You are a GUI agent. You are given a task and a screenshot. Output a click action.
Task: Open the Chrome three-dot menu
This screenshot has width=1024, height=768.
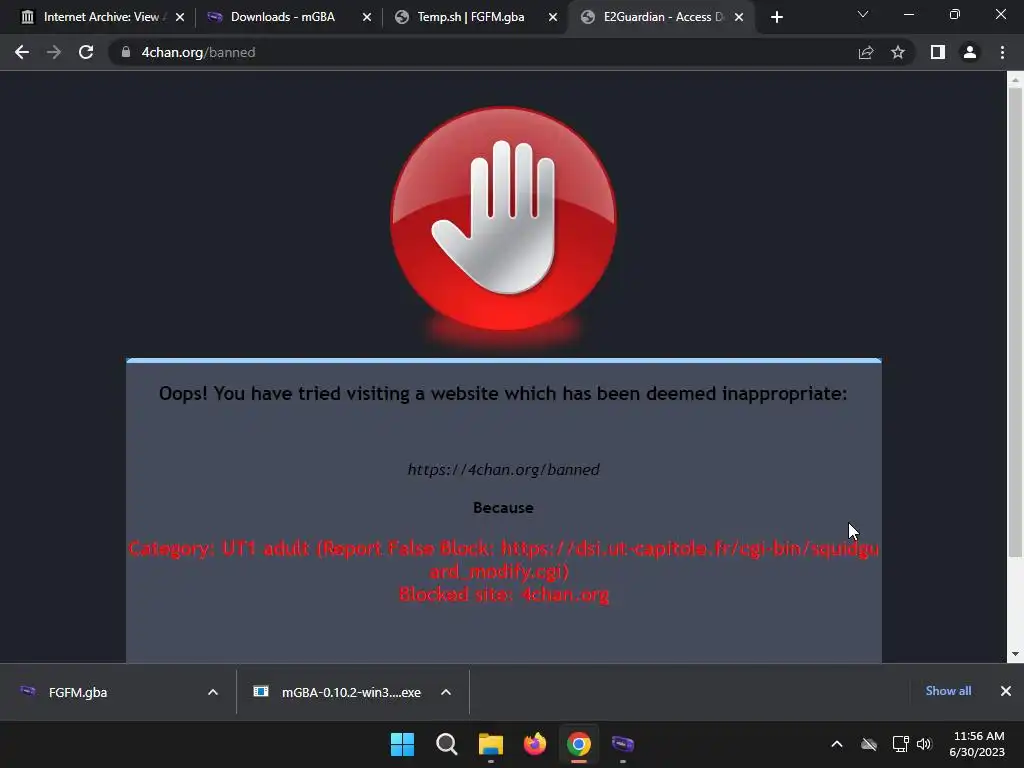click(1002, 52)
